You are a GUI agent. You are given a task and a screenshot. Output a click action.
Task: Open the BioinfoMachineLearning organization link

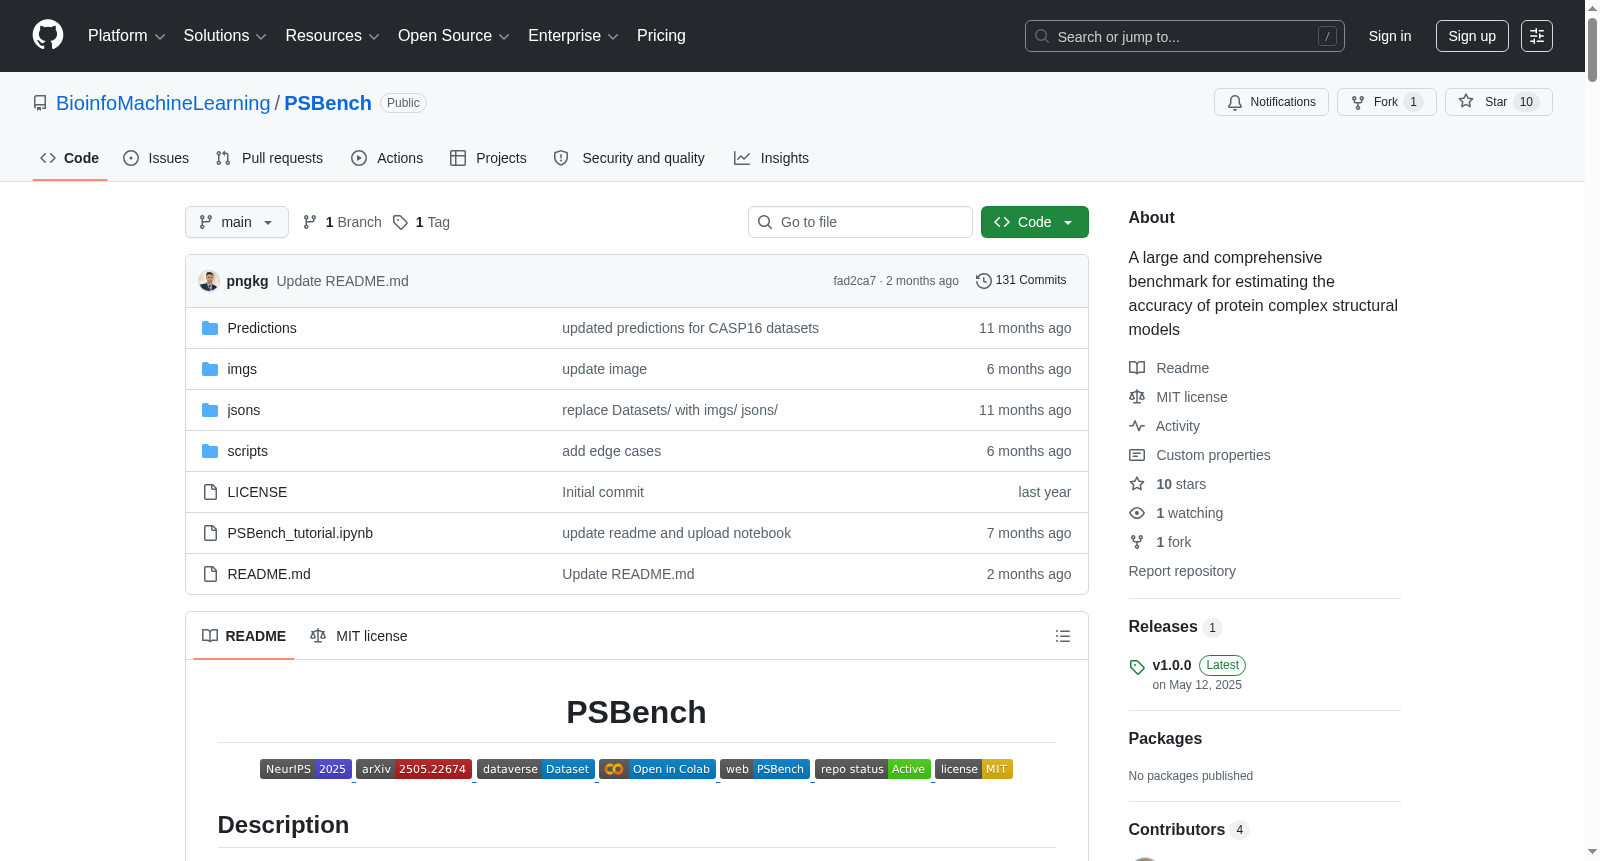163,103
